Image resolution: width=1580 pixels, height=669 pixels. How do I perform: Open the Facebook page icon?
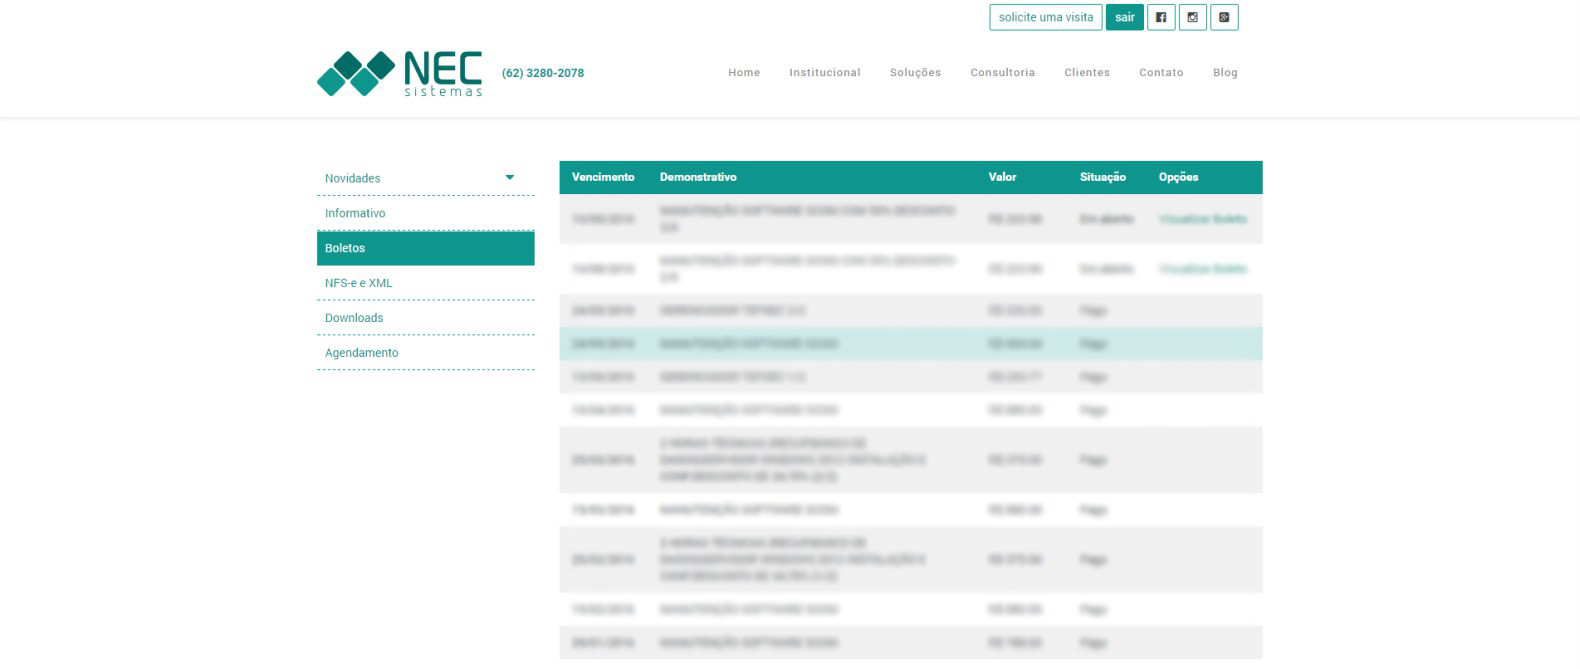tap(1161, 17)
